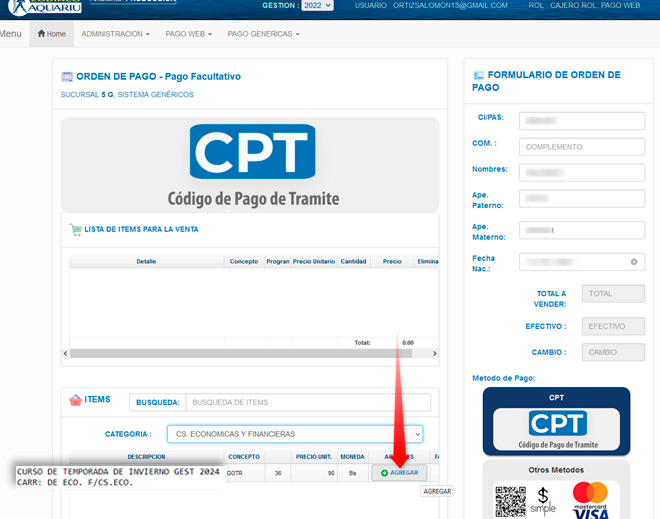
Task: Click the shopping cart icon beside Lista de Items
Action: [76, 229]
